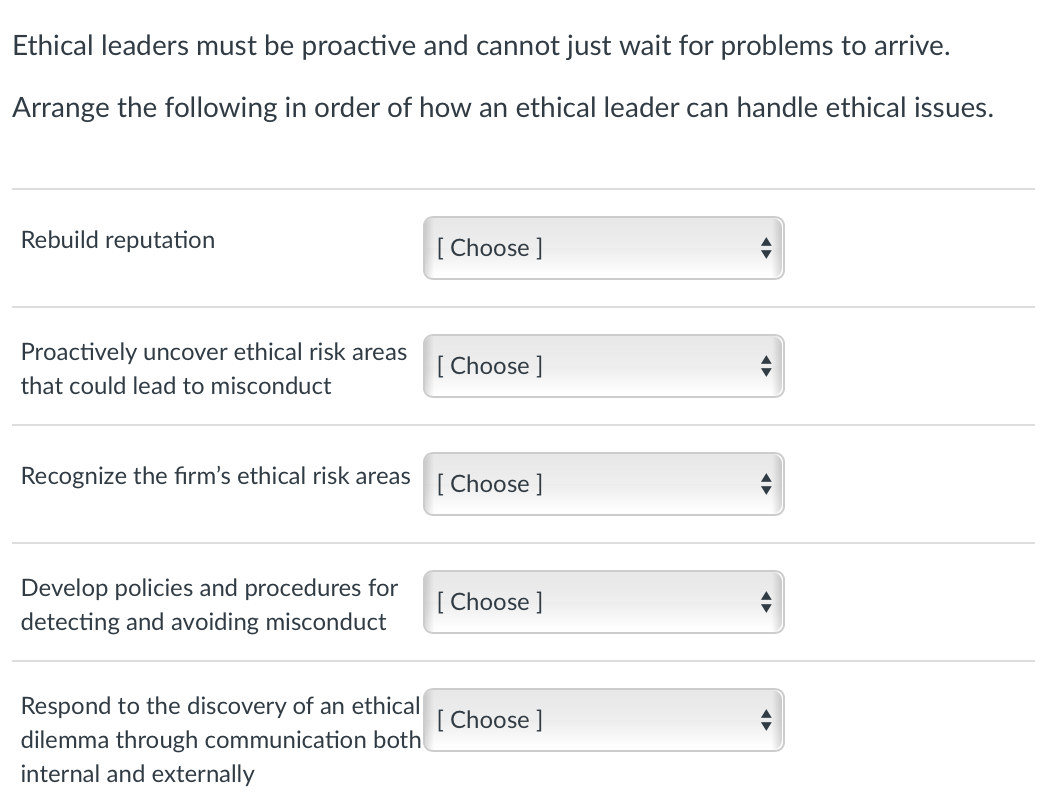This screenshot has height=798, width=1060.
Task: Select the Rebuild reputation label text
Action: click(117, 240)
